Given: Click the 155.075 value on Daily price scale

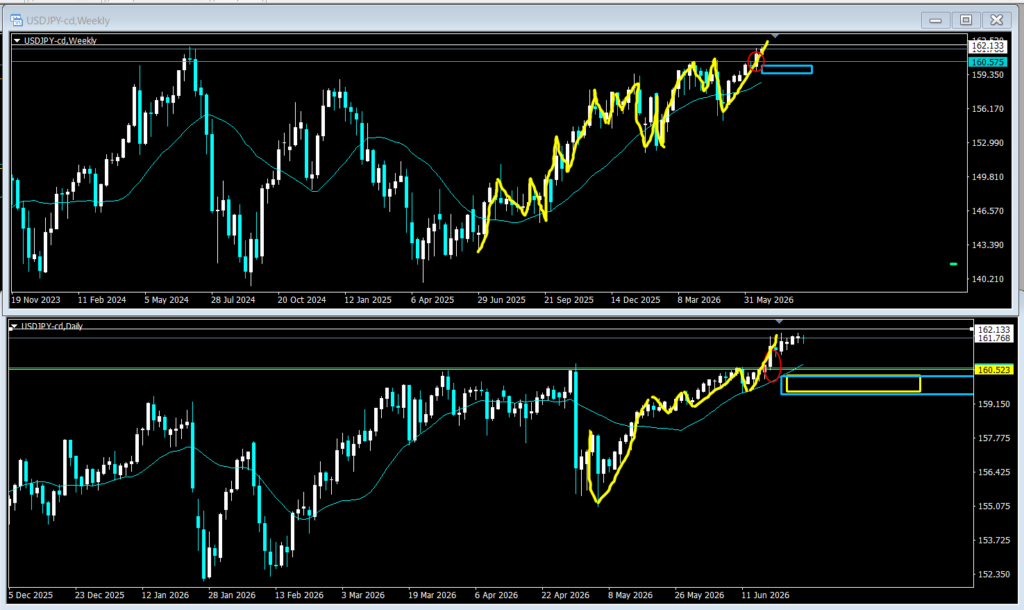Looking at the screenshot, I should coord(993,506).
